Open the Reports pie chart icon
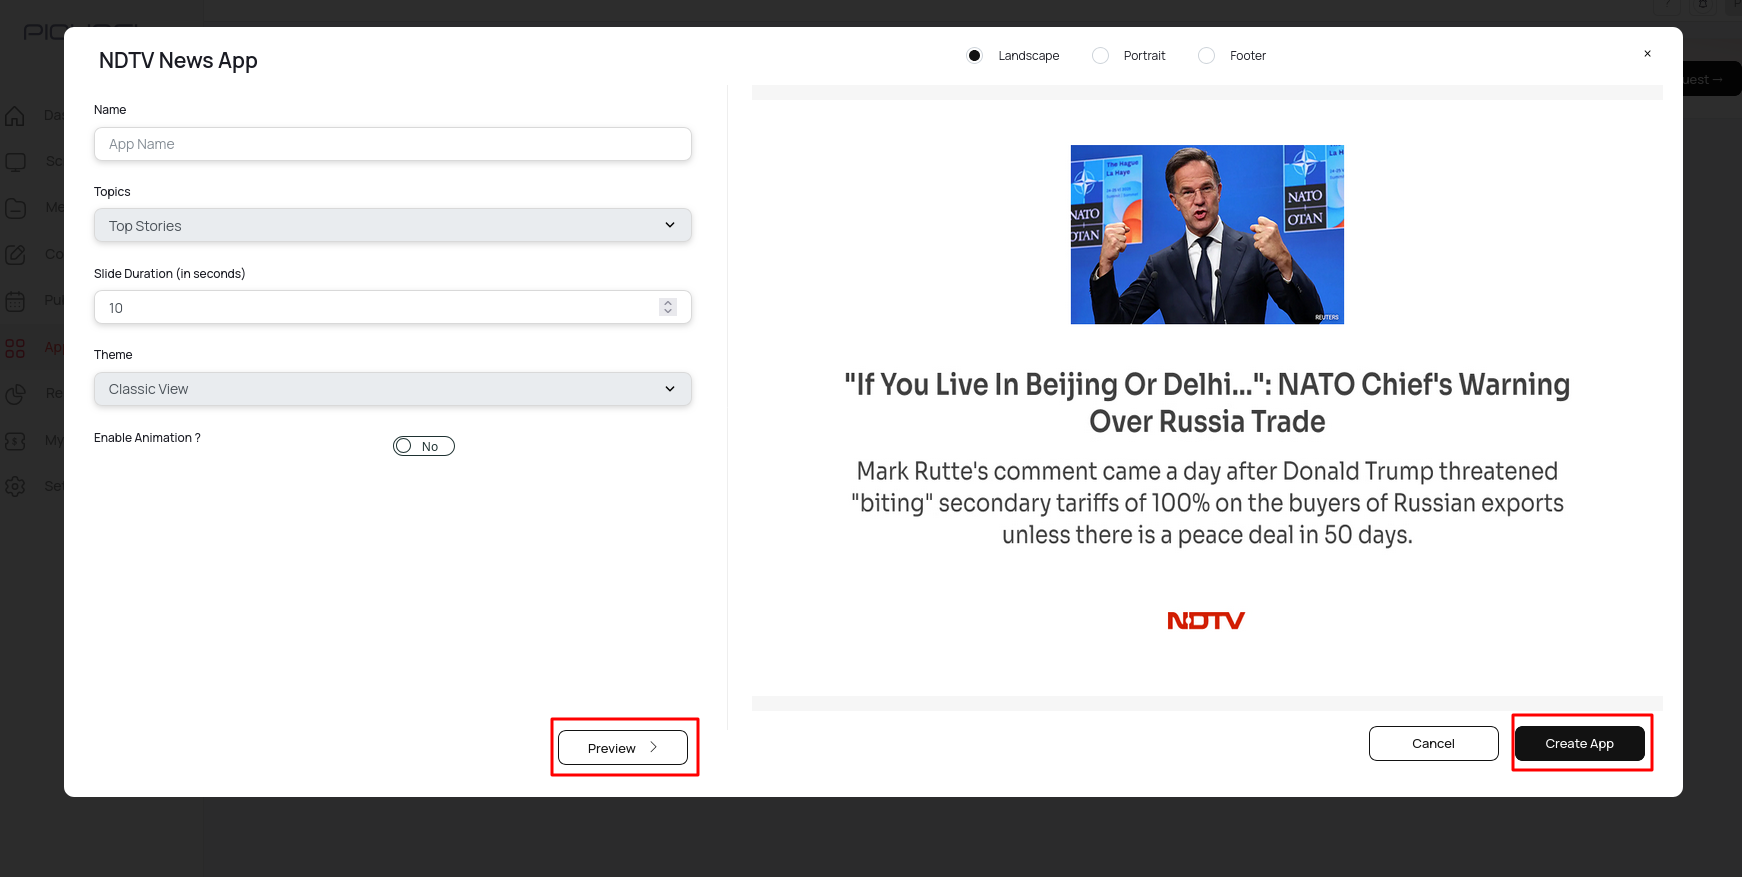Screen dimensions: 1742x877 (15, 394)
